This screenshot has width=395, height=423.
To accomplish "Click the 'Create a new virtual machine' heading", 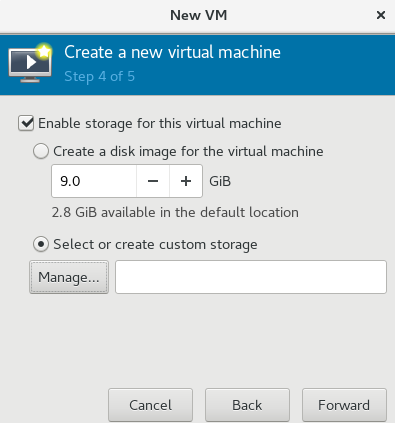I will [x=172, y=52].
